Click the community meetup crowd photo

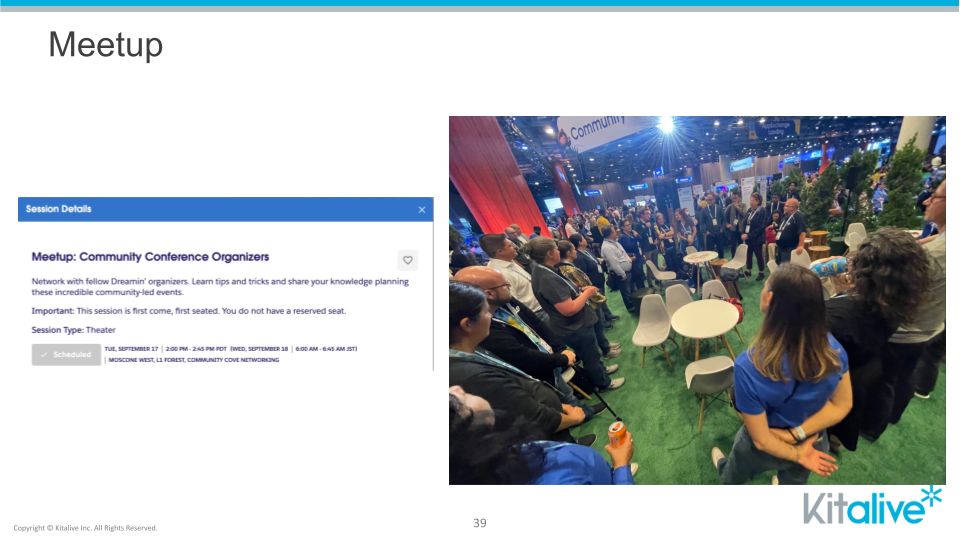[697, 301]
